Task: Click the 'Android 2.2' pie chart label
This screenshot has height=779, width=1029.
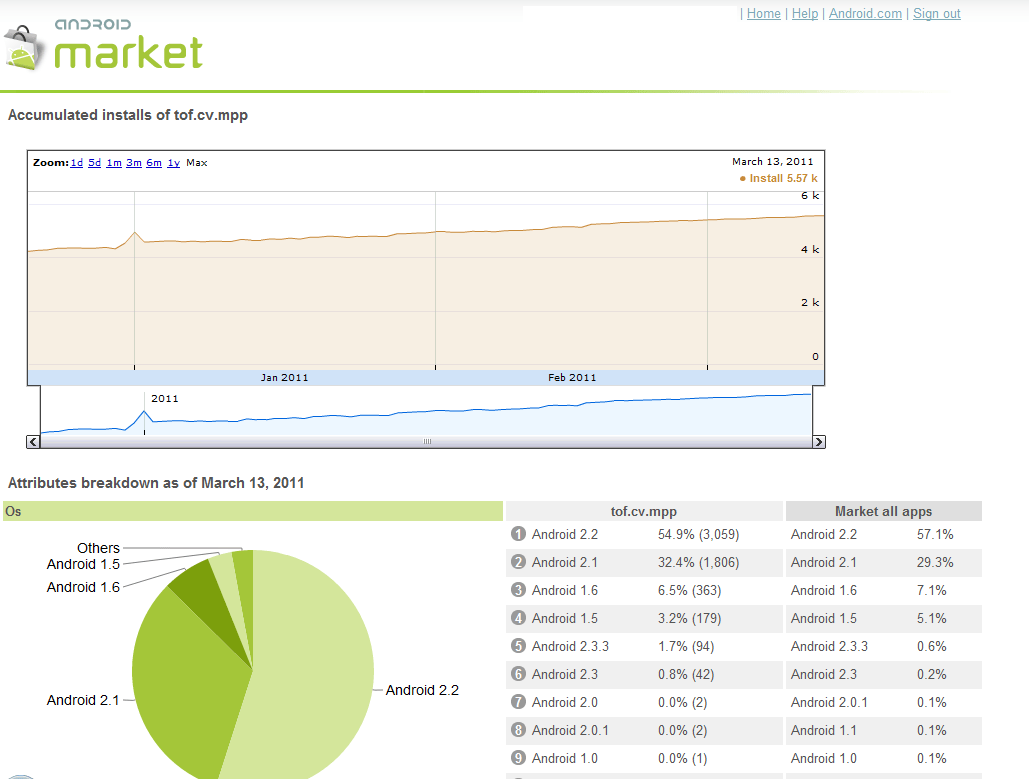Action: [x=422, y=690]
